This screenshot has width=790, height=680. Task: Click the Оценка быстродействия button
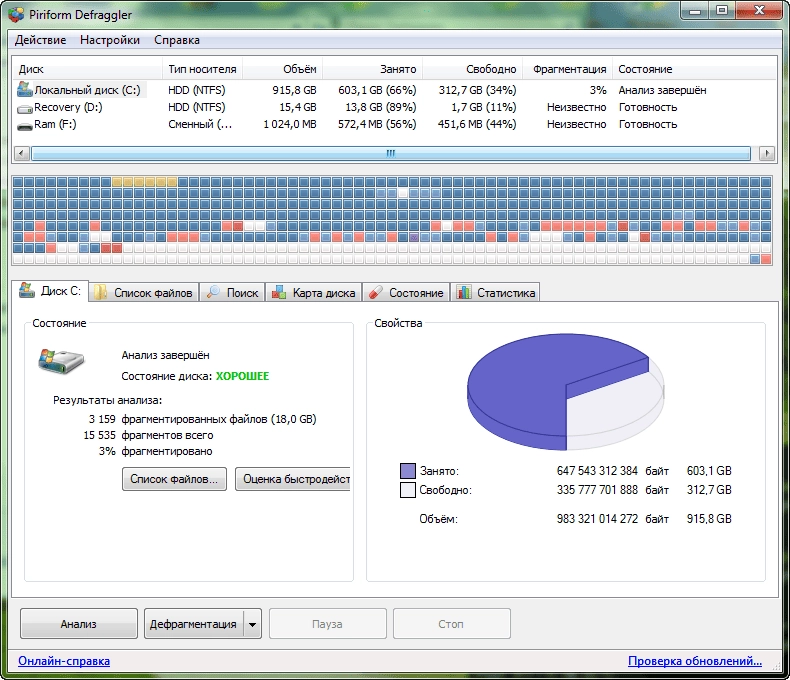click(293, 479)
